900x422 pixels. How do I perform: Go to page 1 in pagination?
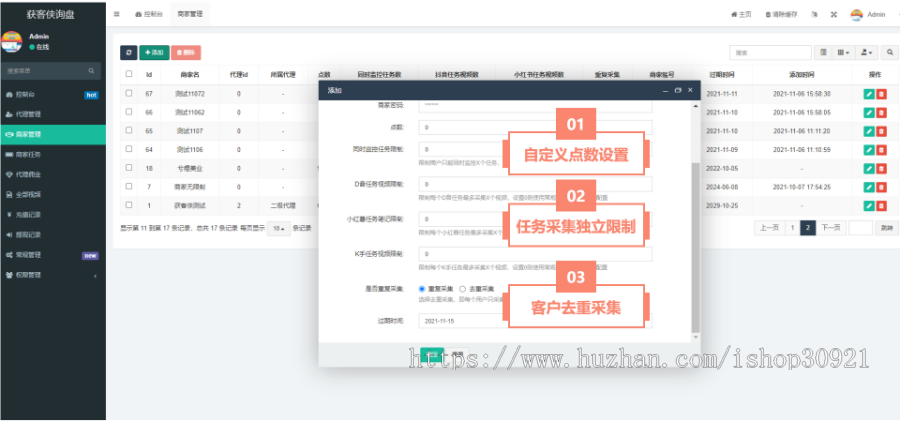[792, 228]
